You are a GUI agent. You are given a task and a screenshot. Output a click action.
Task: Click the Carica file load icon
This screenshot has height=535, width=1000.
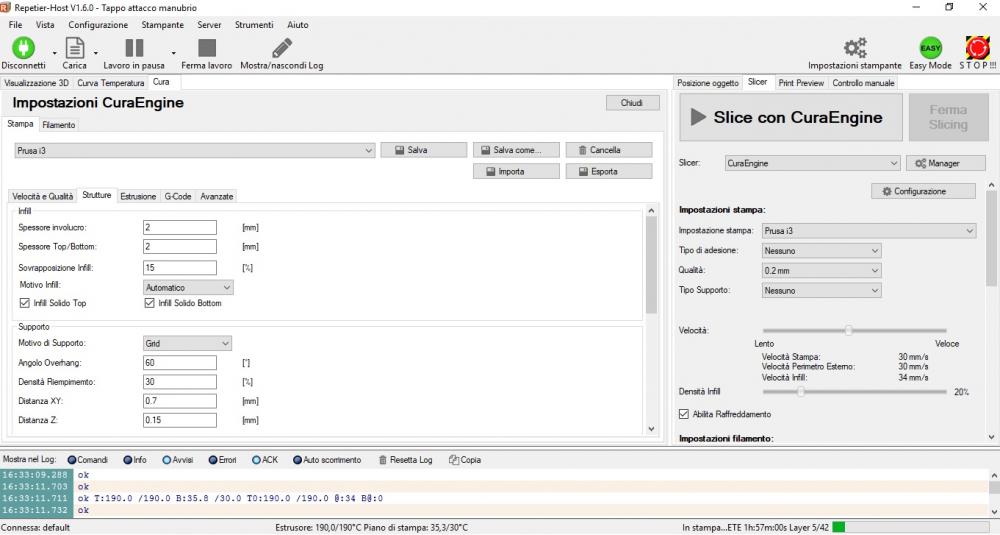coord(74,48)
